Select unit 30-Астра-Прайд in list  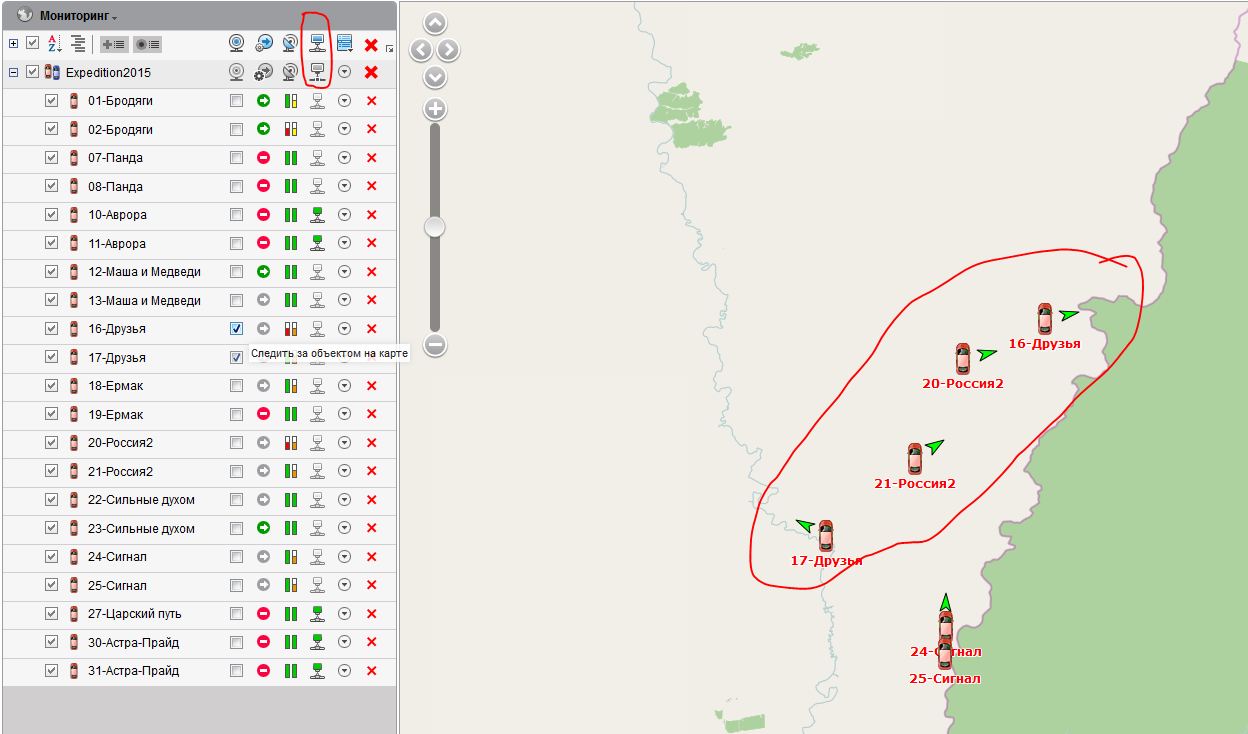(133, 642)
